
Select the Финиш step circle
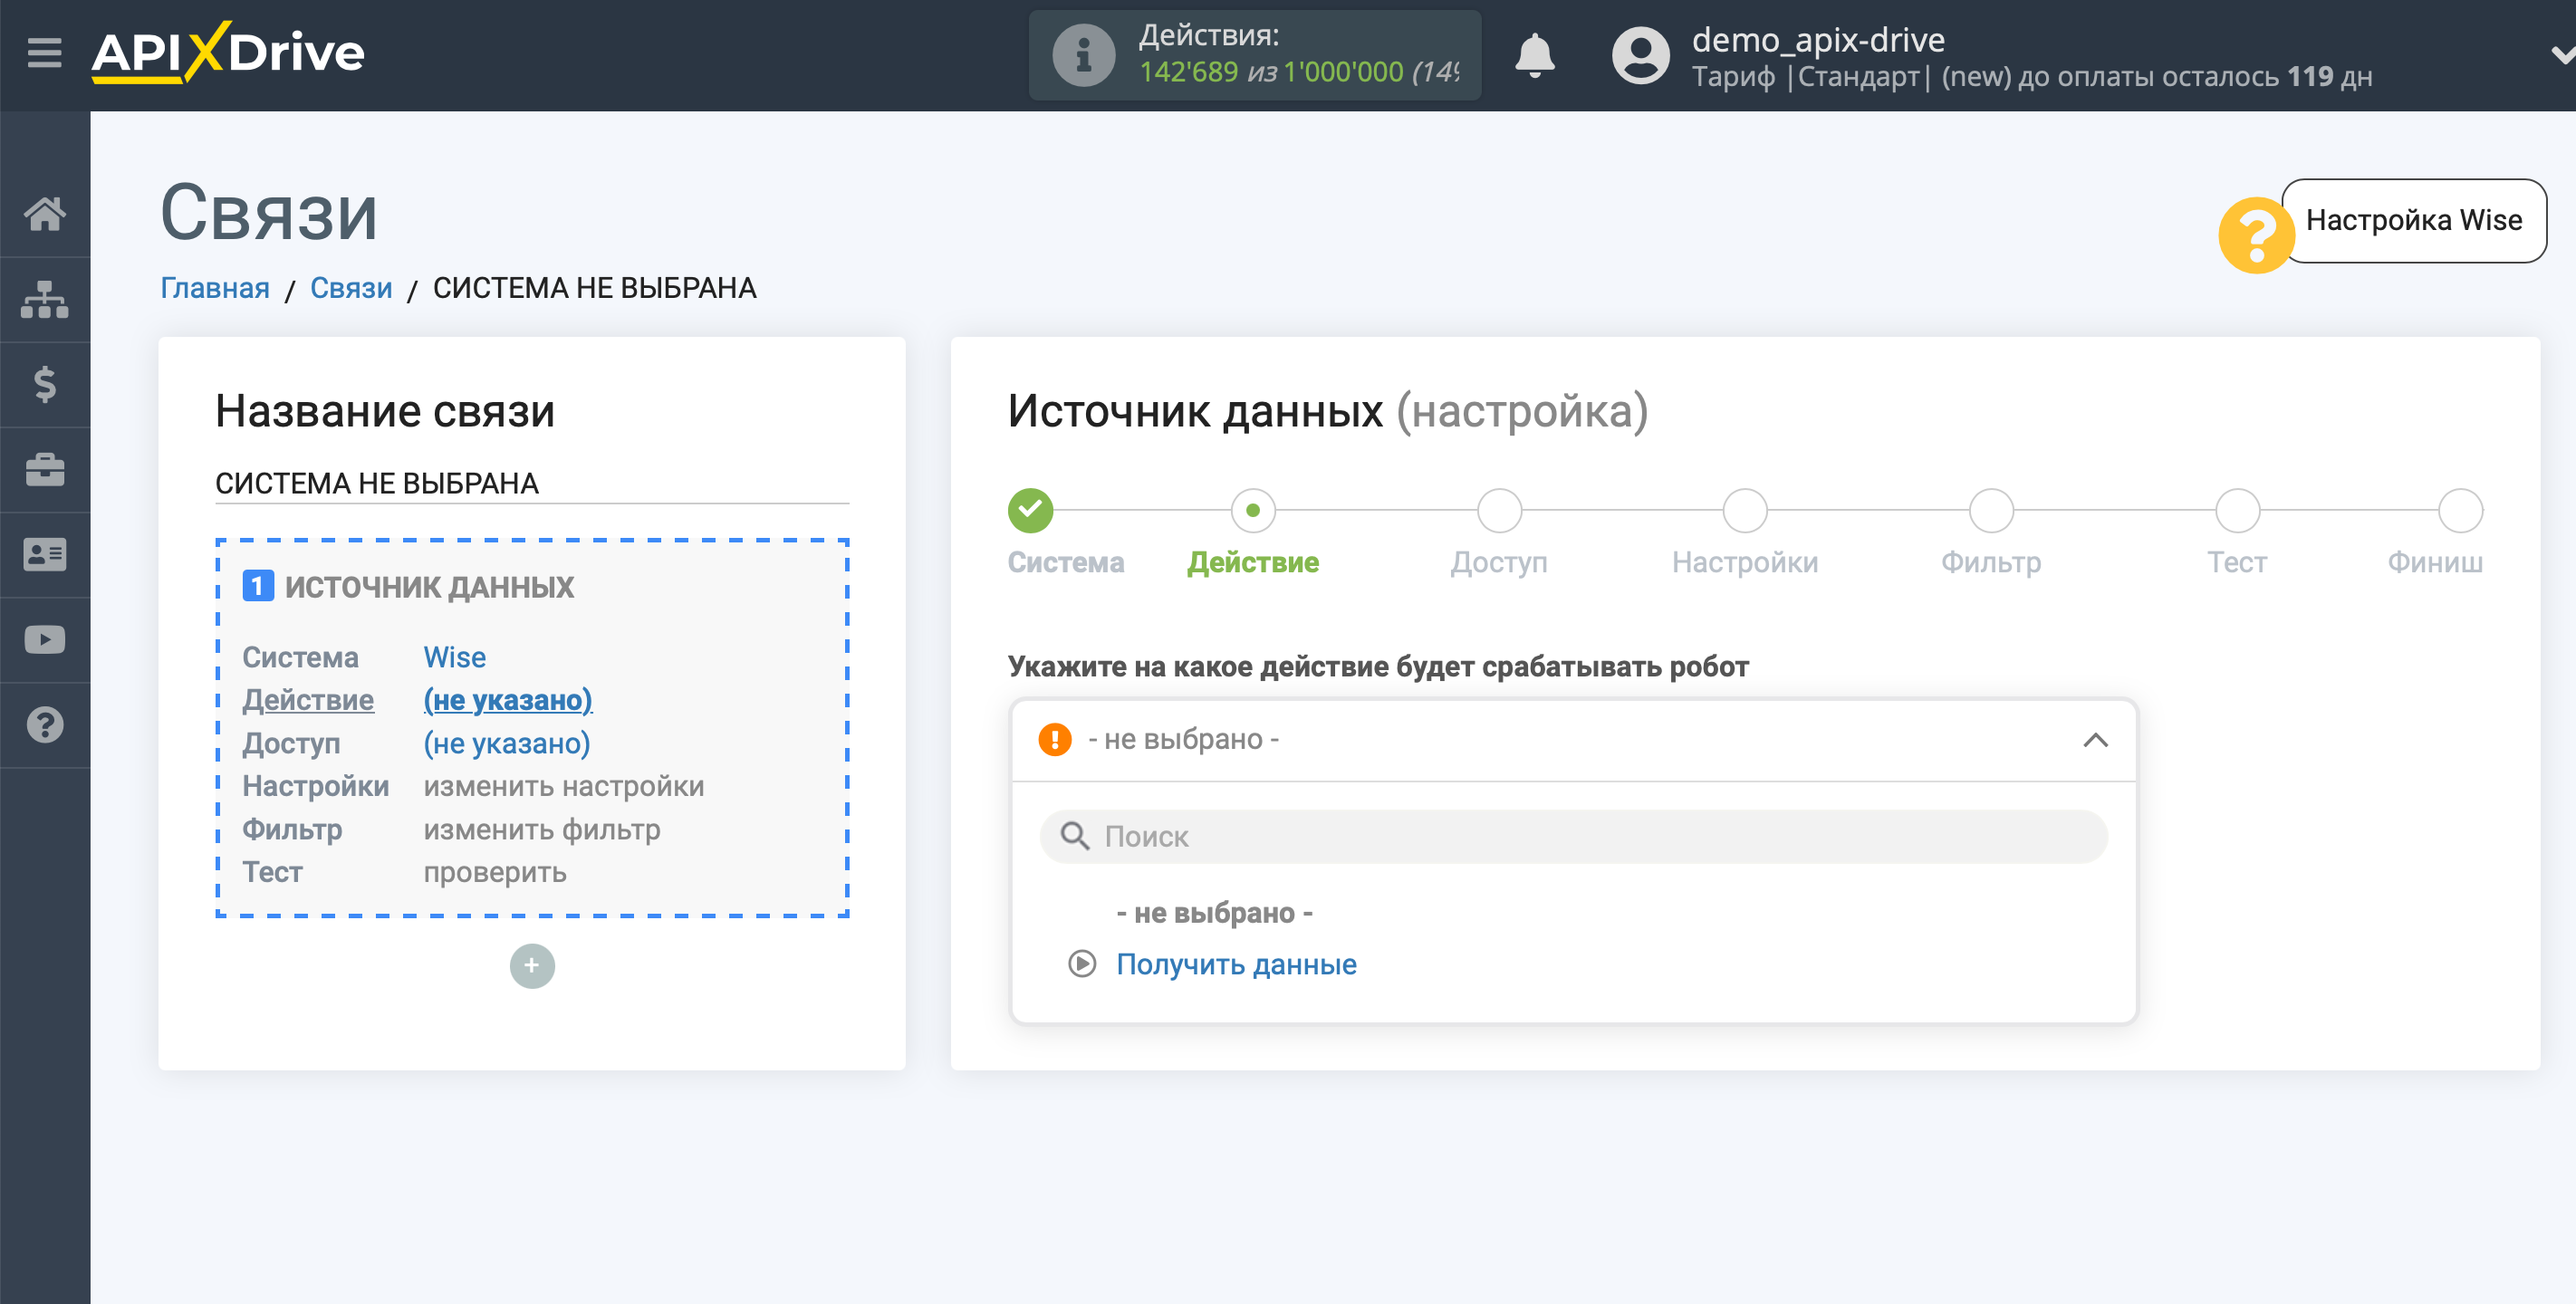point(2460,510)
